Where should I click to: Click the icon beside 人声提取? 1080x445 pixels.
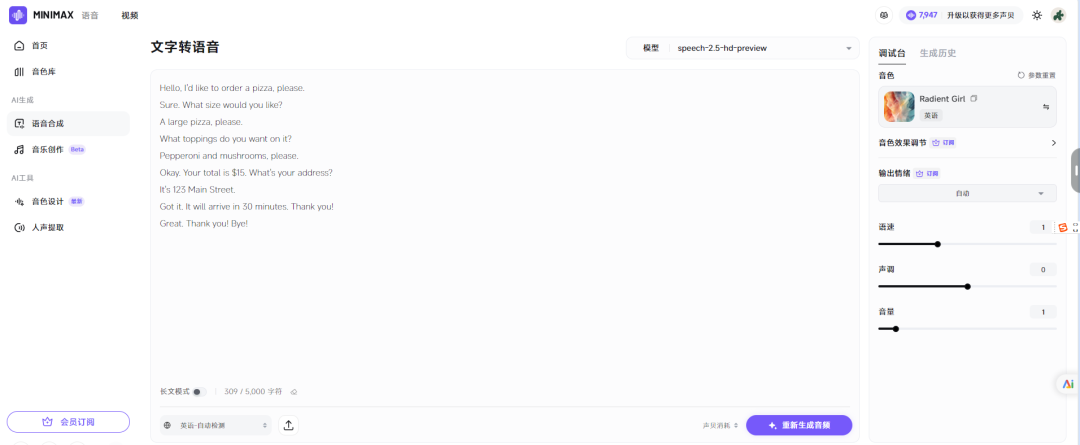point(19,227)
